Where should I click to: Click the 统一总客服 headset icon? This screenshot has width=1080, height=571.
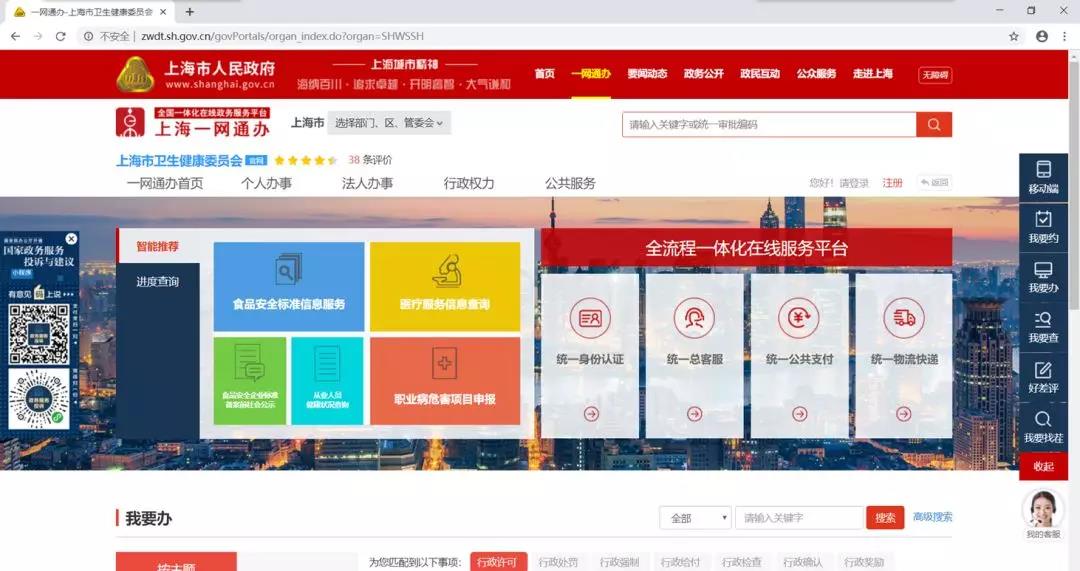click(694, 318)
